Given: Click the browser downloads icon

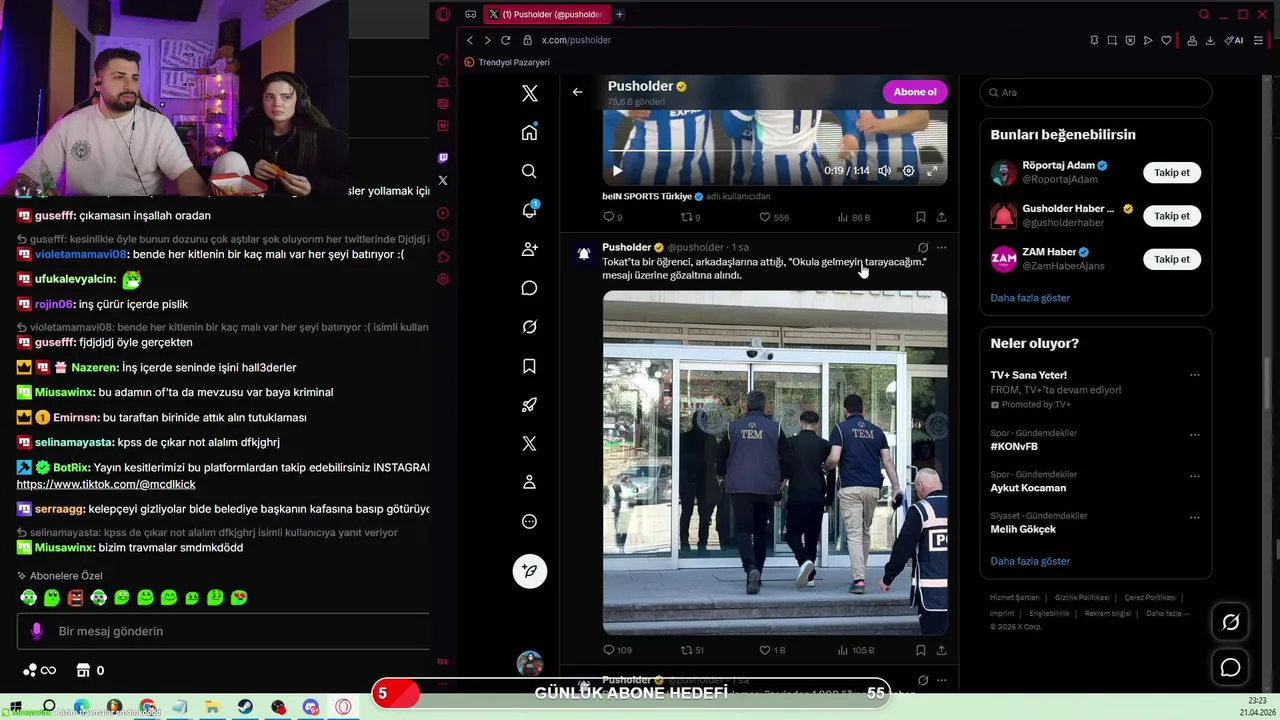Looking at the screenshot, I should coord(1210,40).
